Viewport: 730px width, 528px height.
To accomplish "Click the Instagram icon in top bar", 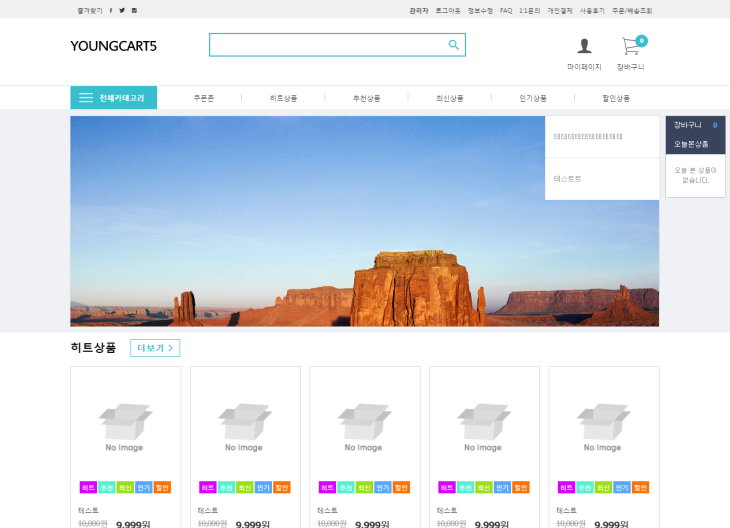I will [x=134, y=10].
